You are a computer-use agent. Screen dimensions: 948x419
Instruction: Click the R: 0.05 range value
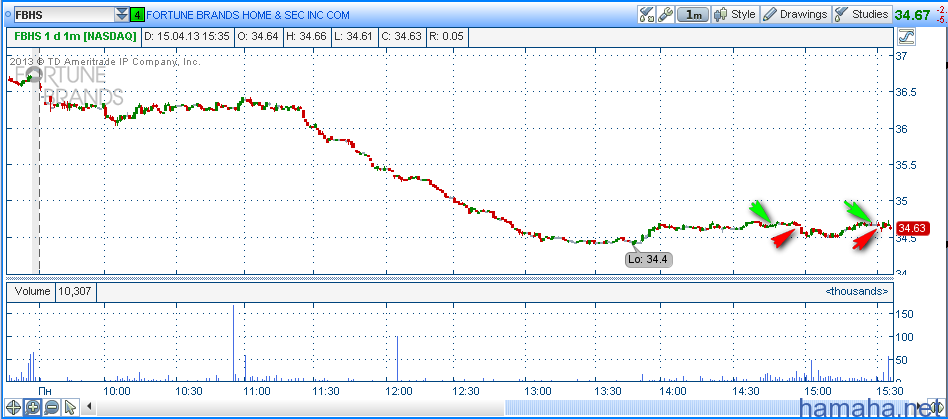tap(447, 37)
